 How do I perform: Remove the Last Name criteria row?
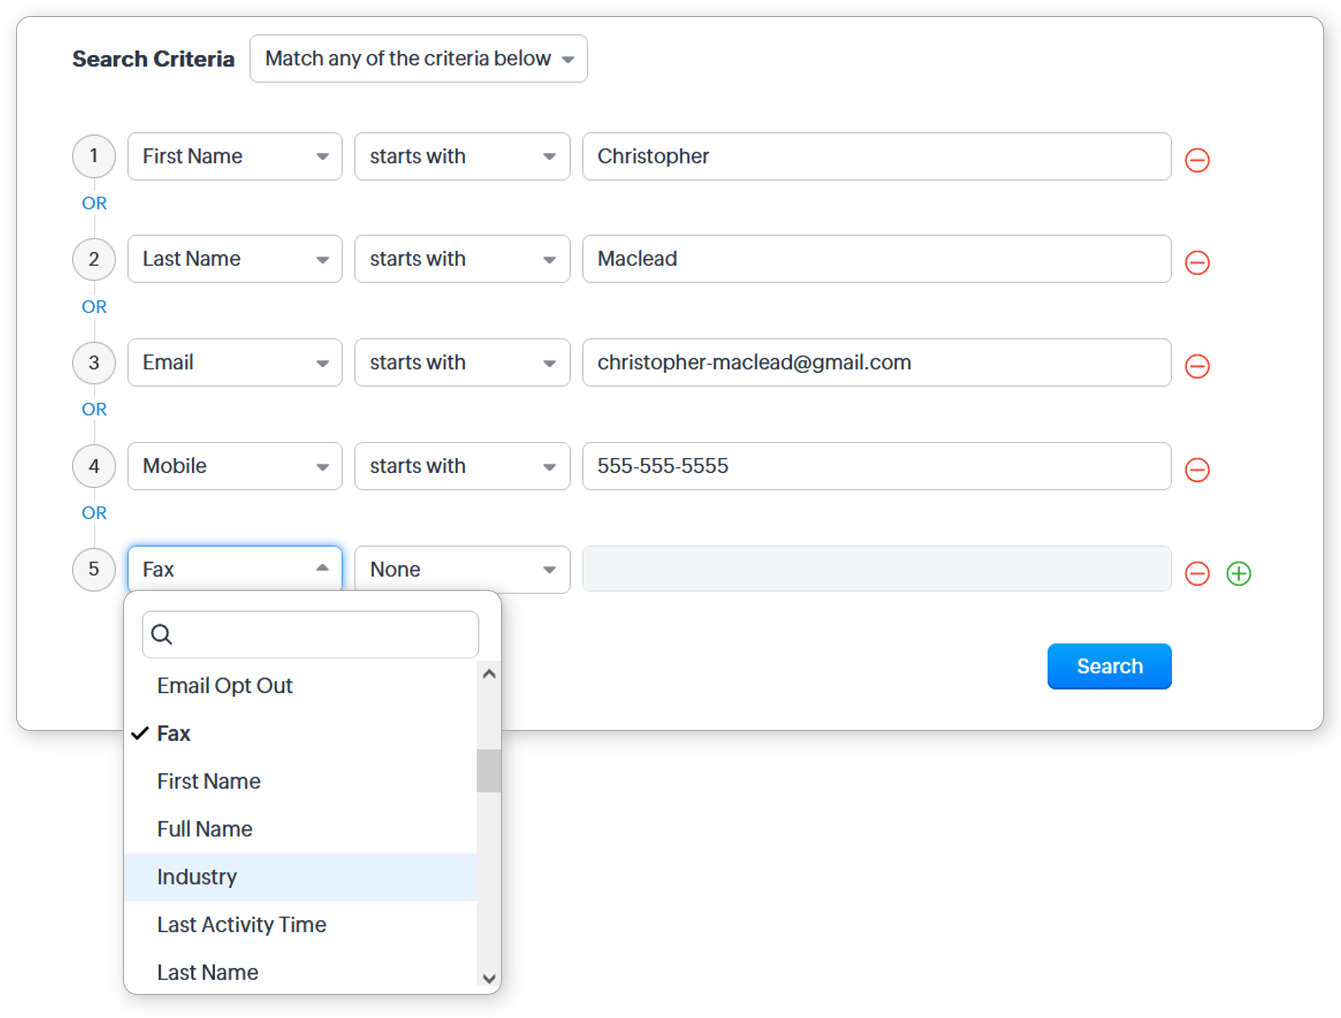point(1197,263)
